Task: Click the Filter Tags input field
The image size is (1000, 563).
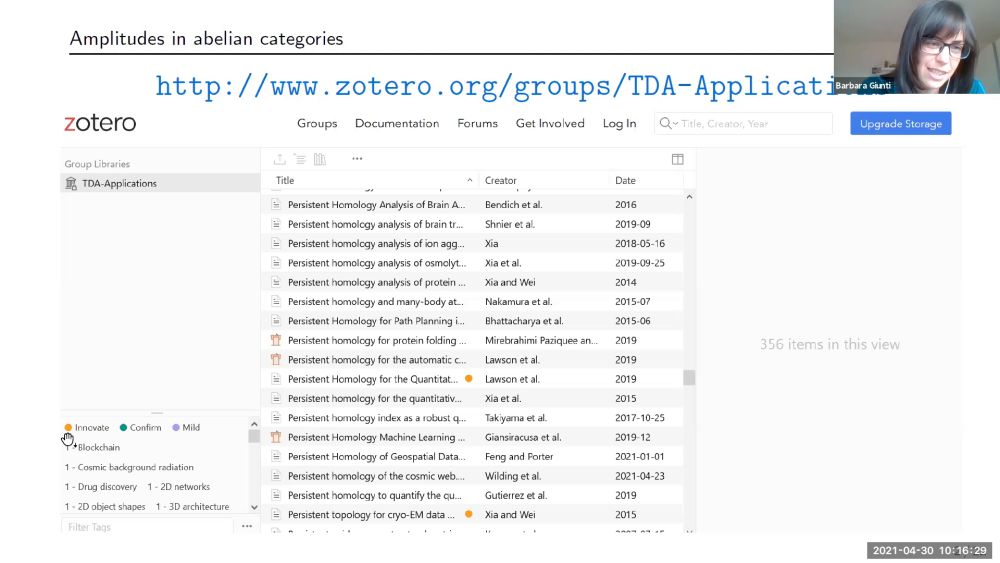Action: pyautogui.click(x=145, y=527)
